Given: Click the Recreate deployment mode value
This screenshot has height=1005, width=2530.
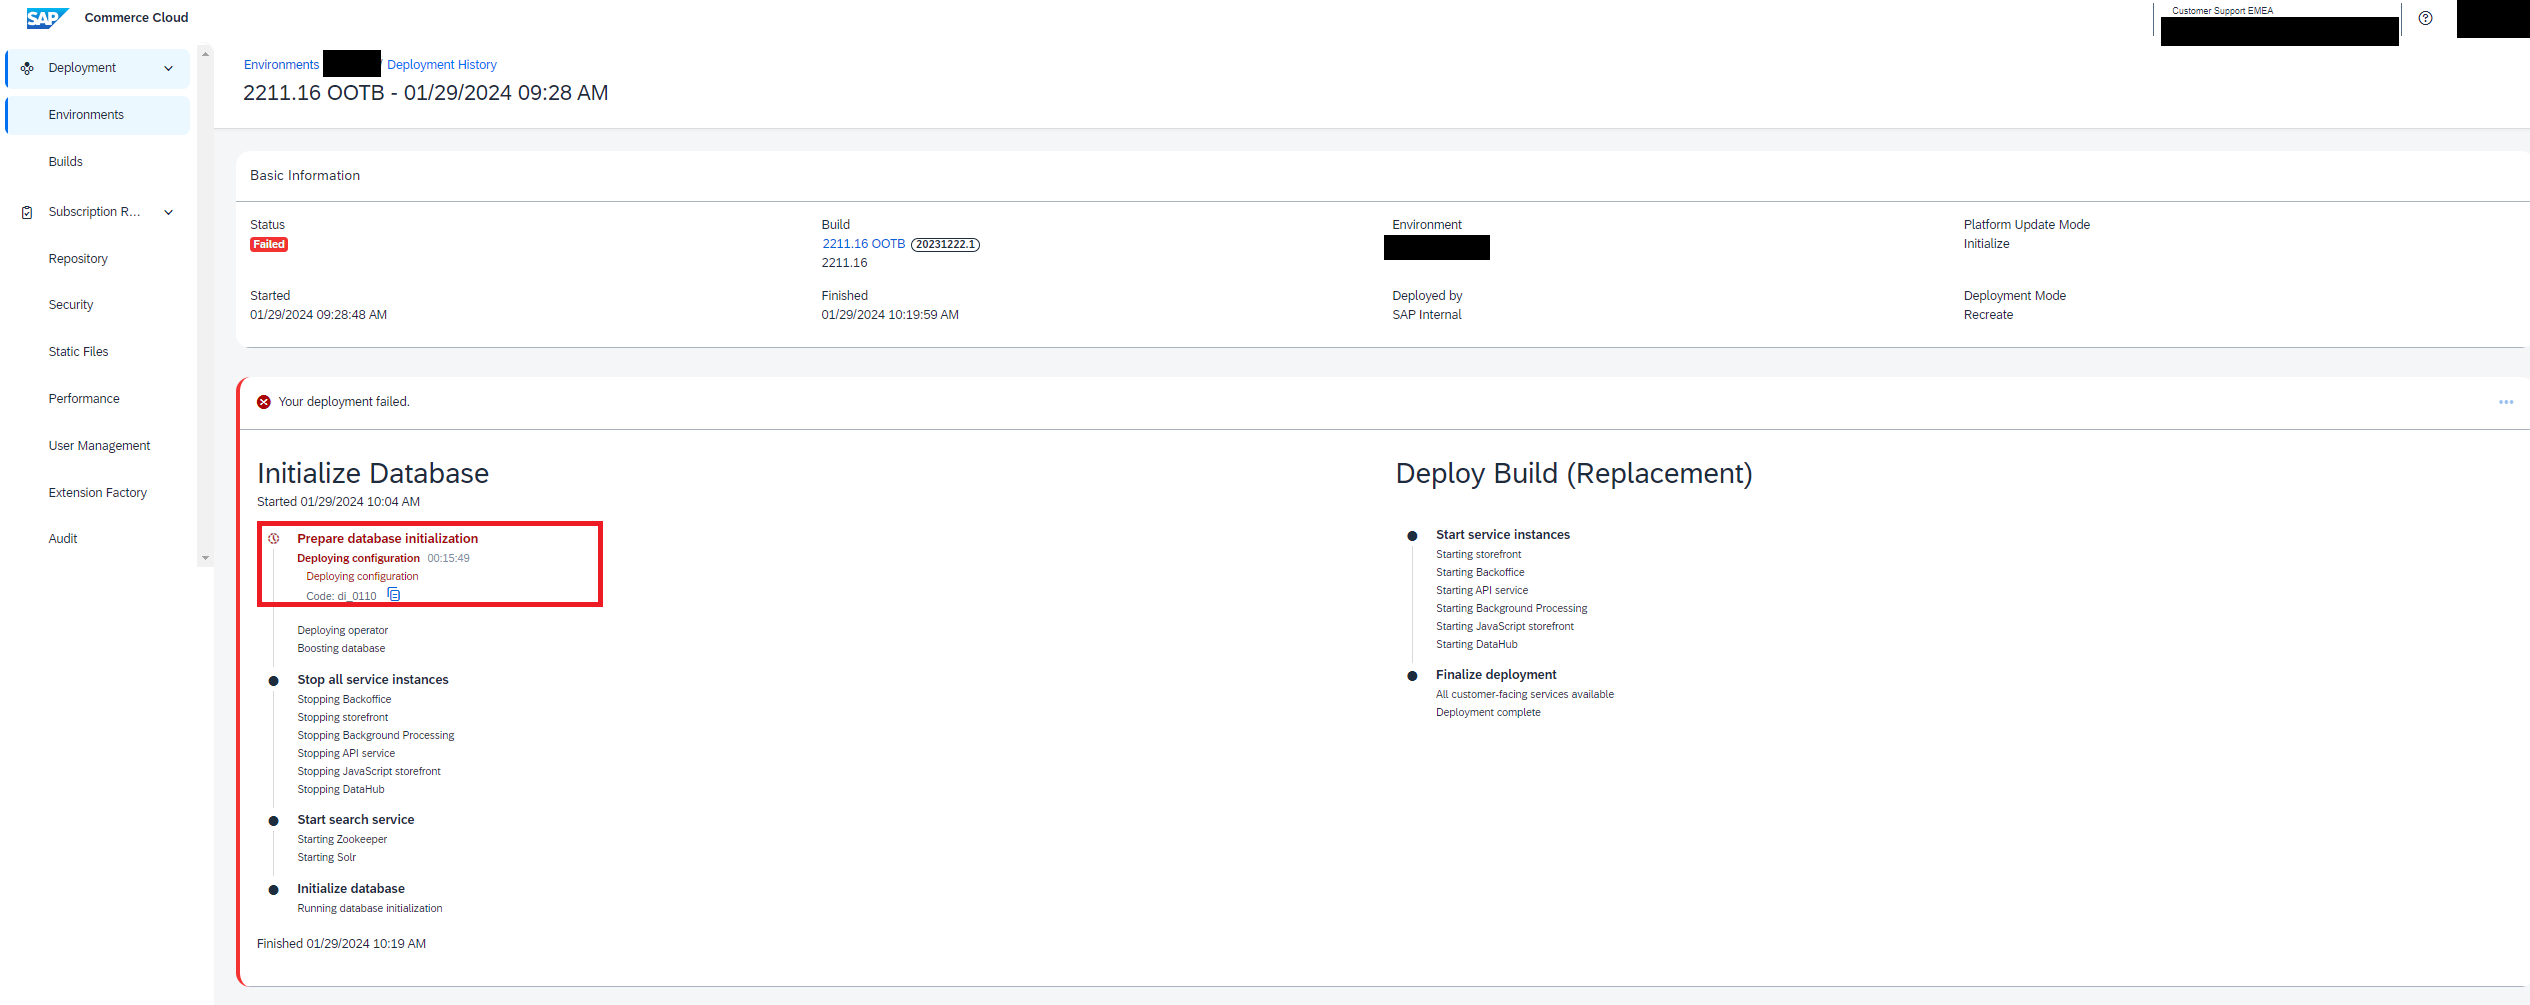Looking at the screenshot, I should point(1988,315).
